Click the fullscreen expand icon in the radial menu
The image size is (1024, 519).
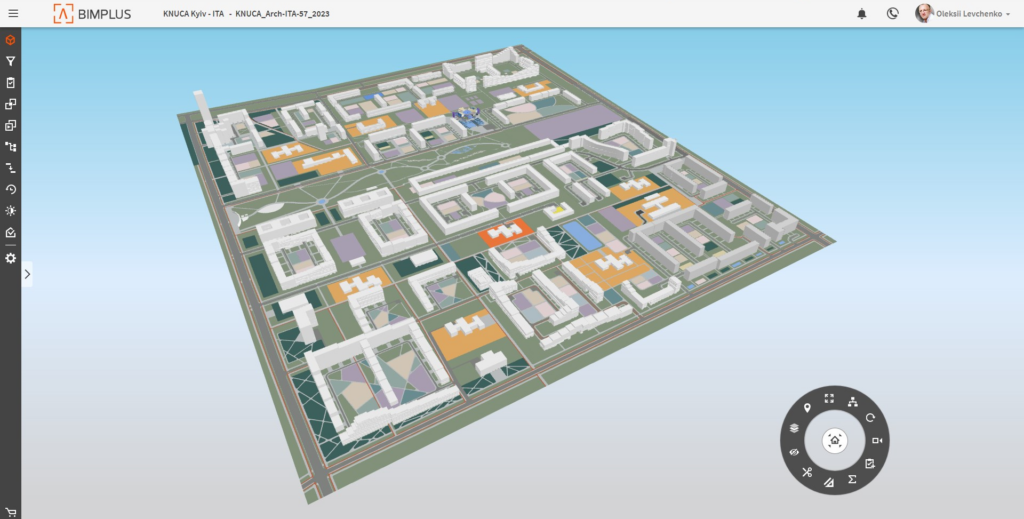tap(829, 398)
